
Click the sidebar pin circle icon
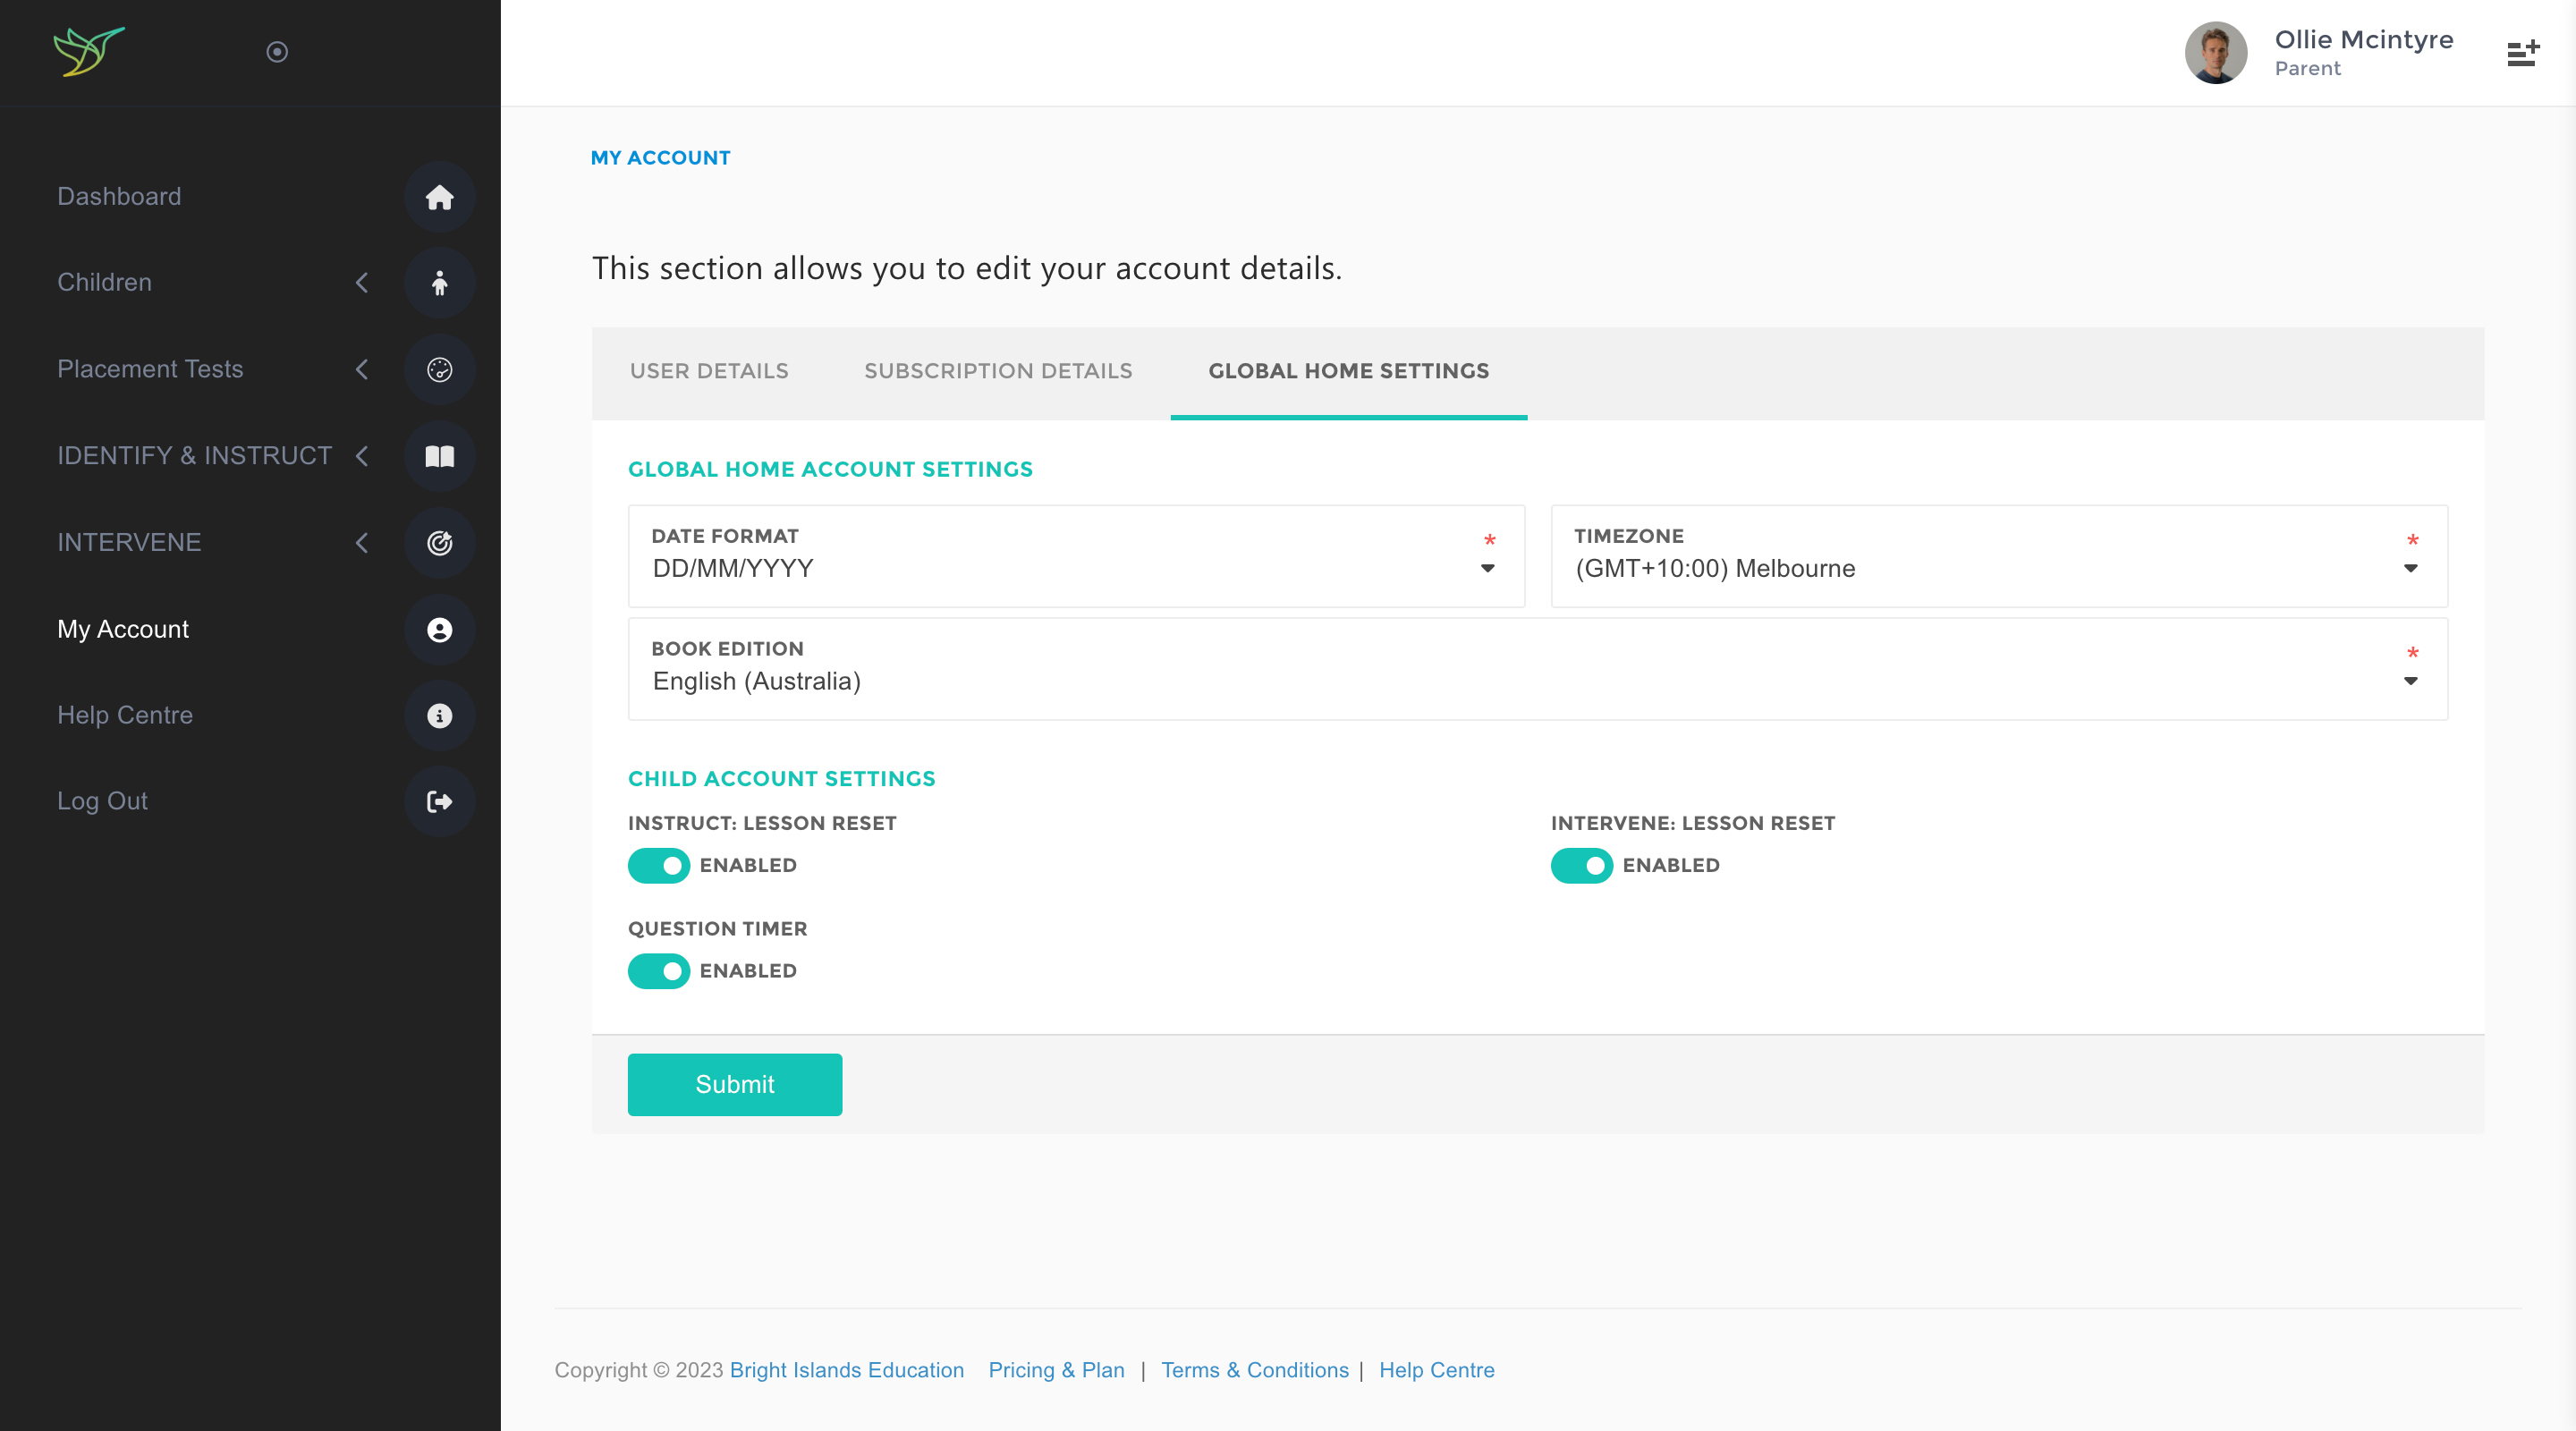pos(277,52)
